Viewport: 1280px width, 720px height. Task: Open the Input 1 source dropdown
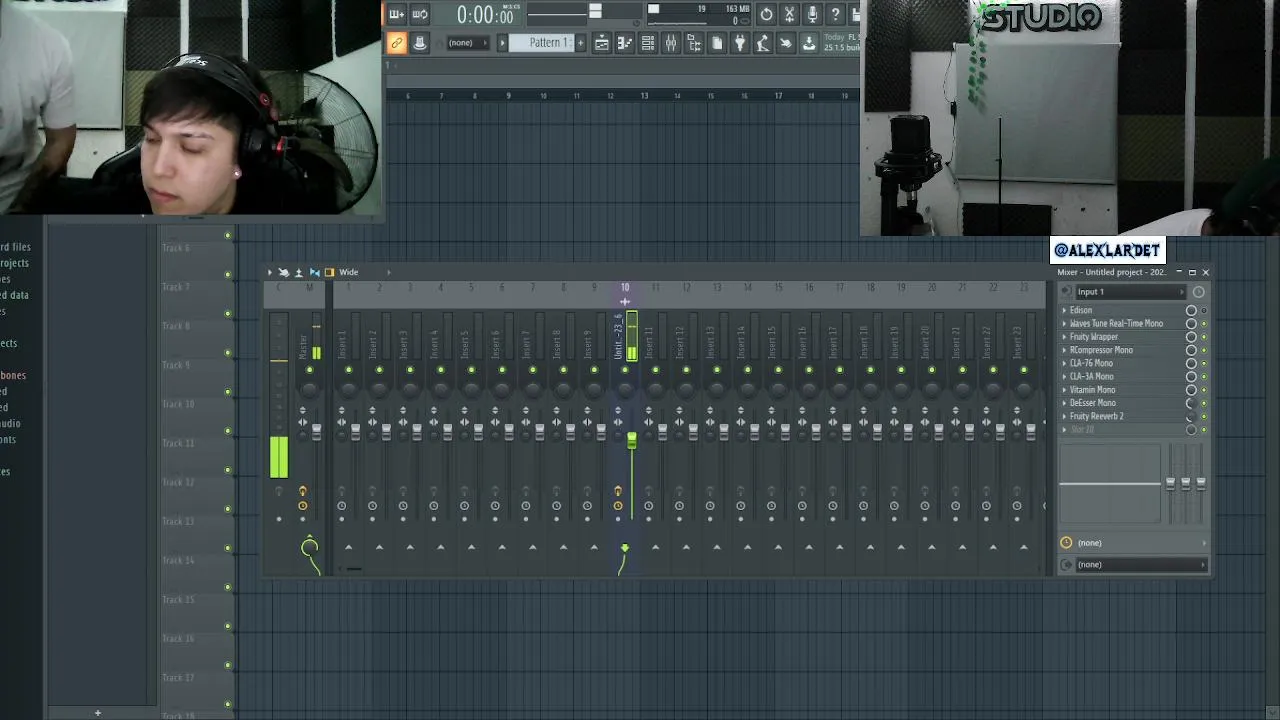pyautogui.click(x=1130, y=292)
